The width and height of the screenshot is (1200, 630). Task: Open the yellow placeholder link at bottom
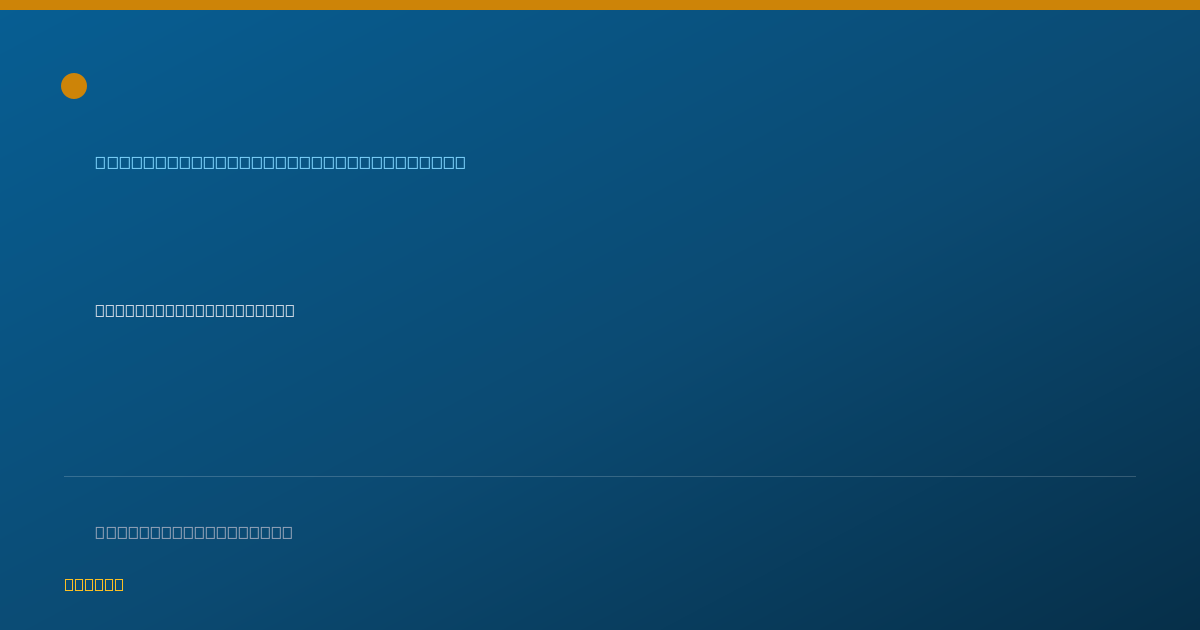[x=94, y=584]
